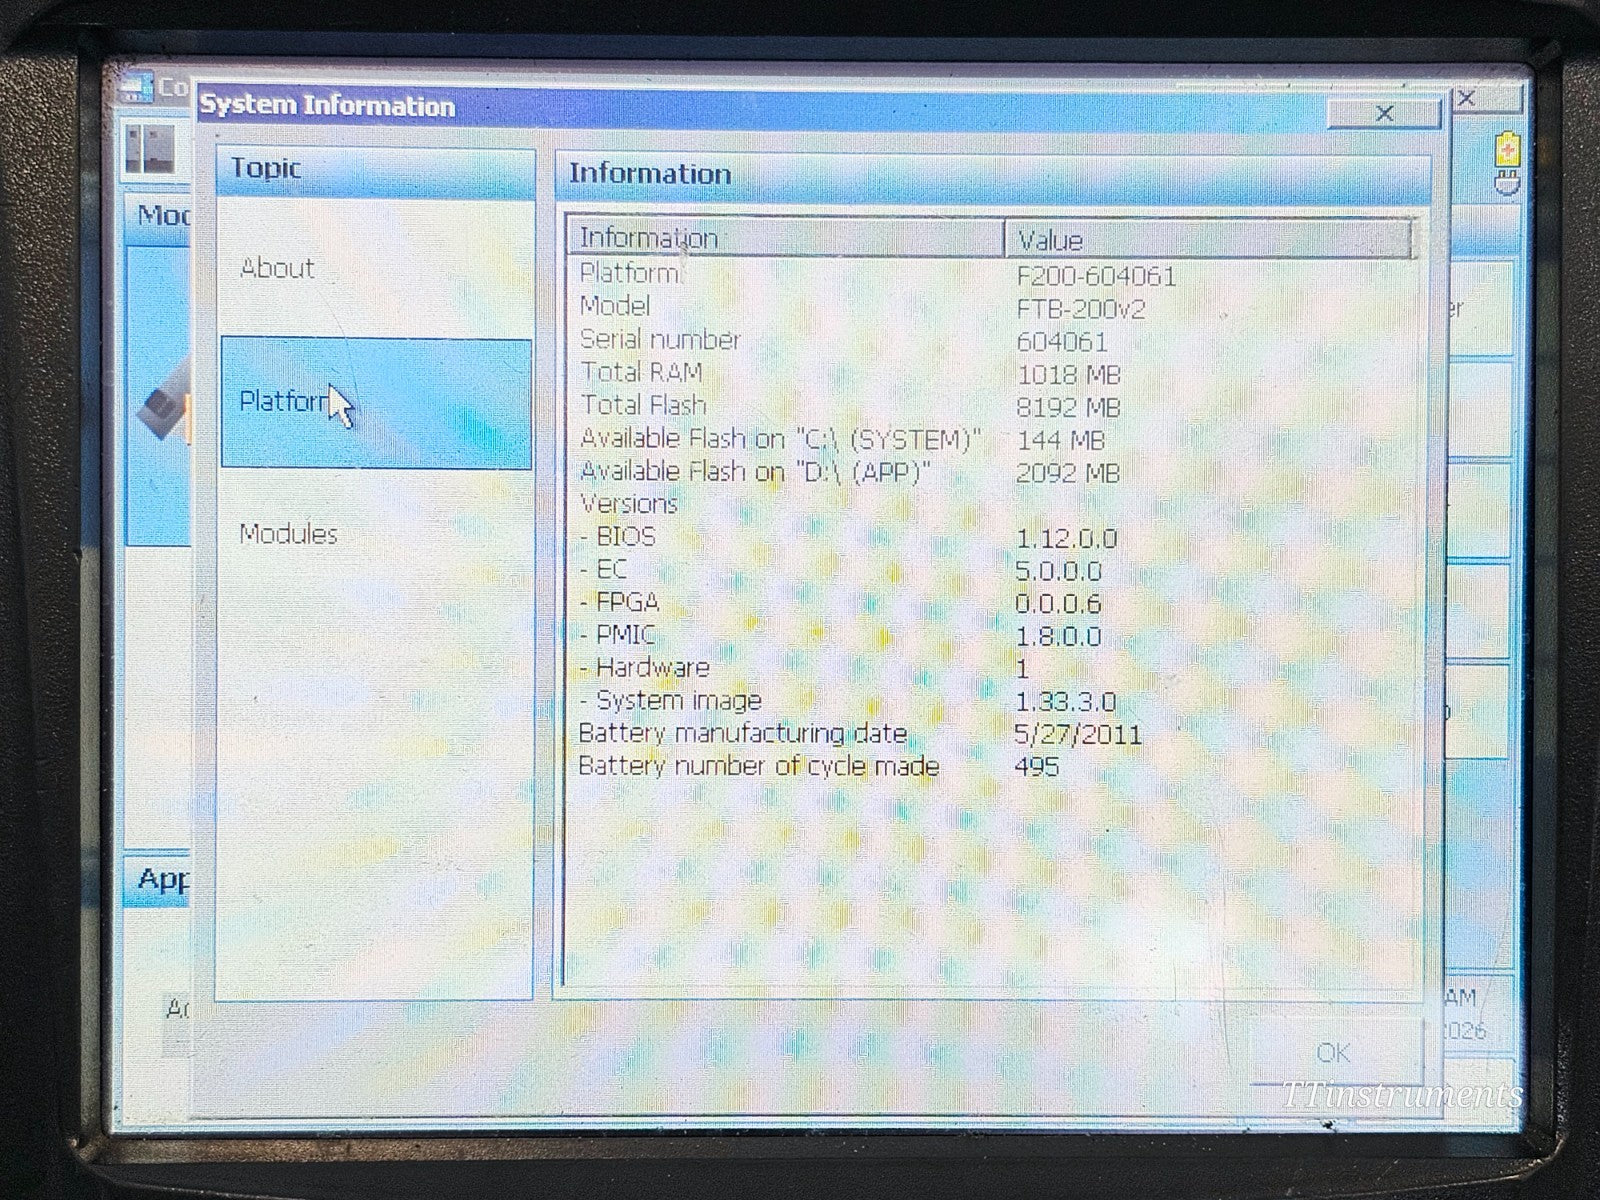Select the Platform row in the table
The height and width of the screenshot is (1200, 1600).
(x=992, y=274)
